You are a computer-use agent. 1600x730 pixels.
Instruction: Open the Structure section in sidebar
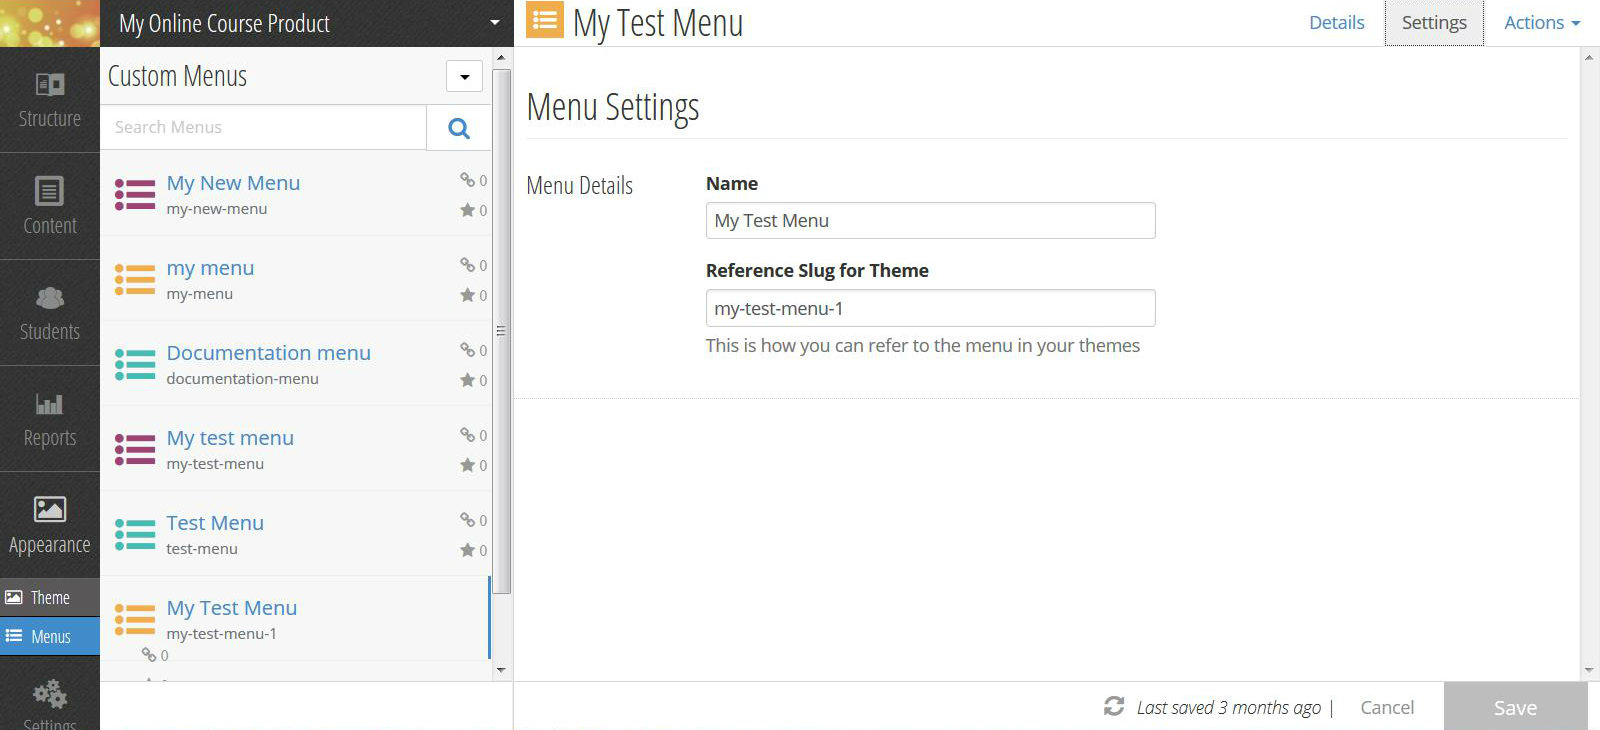click(x=50, y=100)
